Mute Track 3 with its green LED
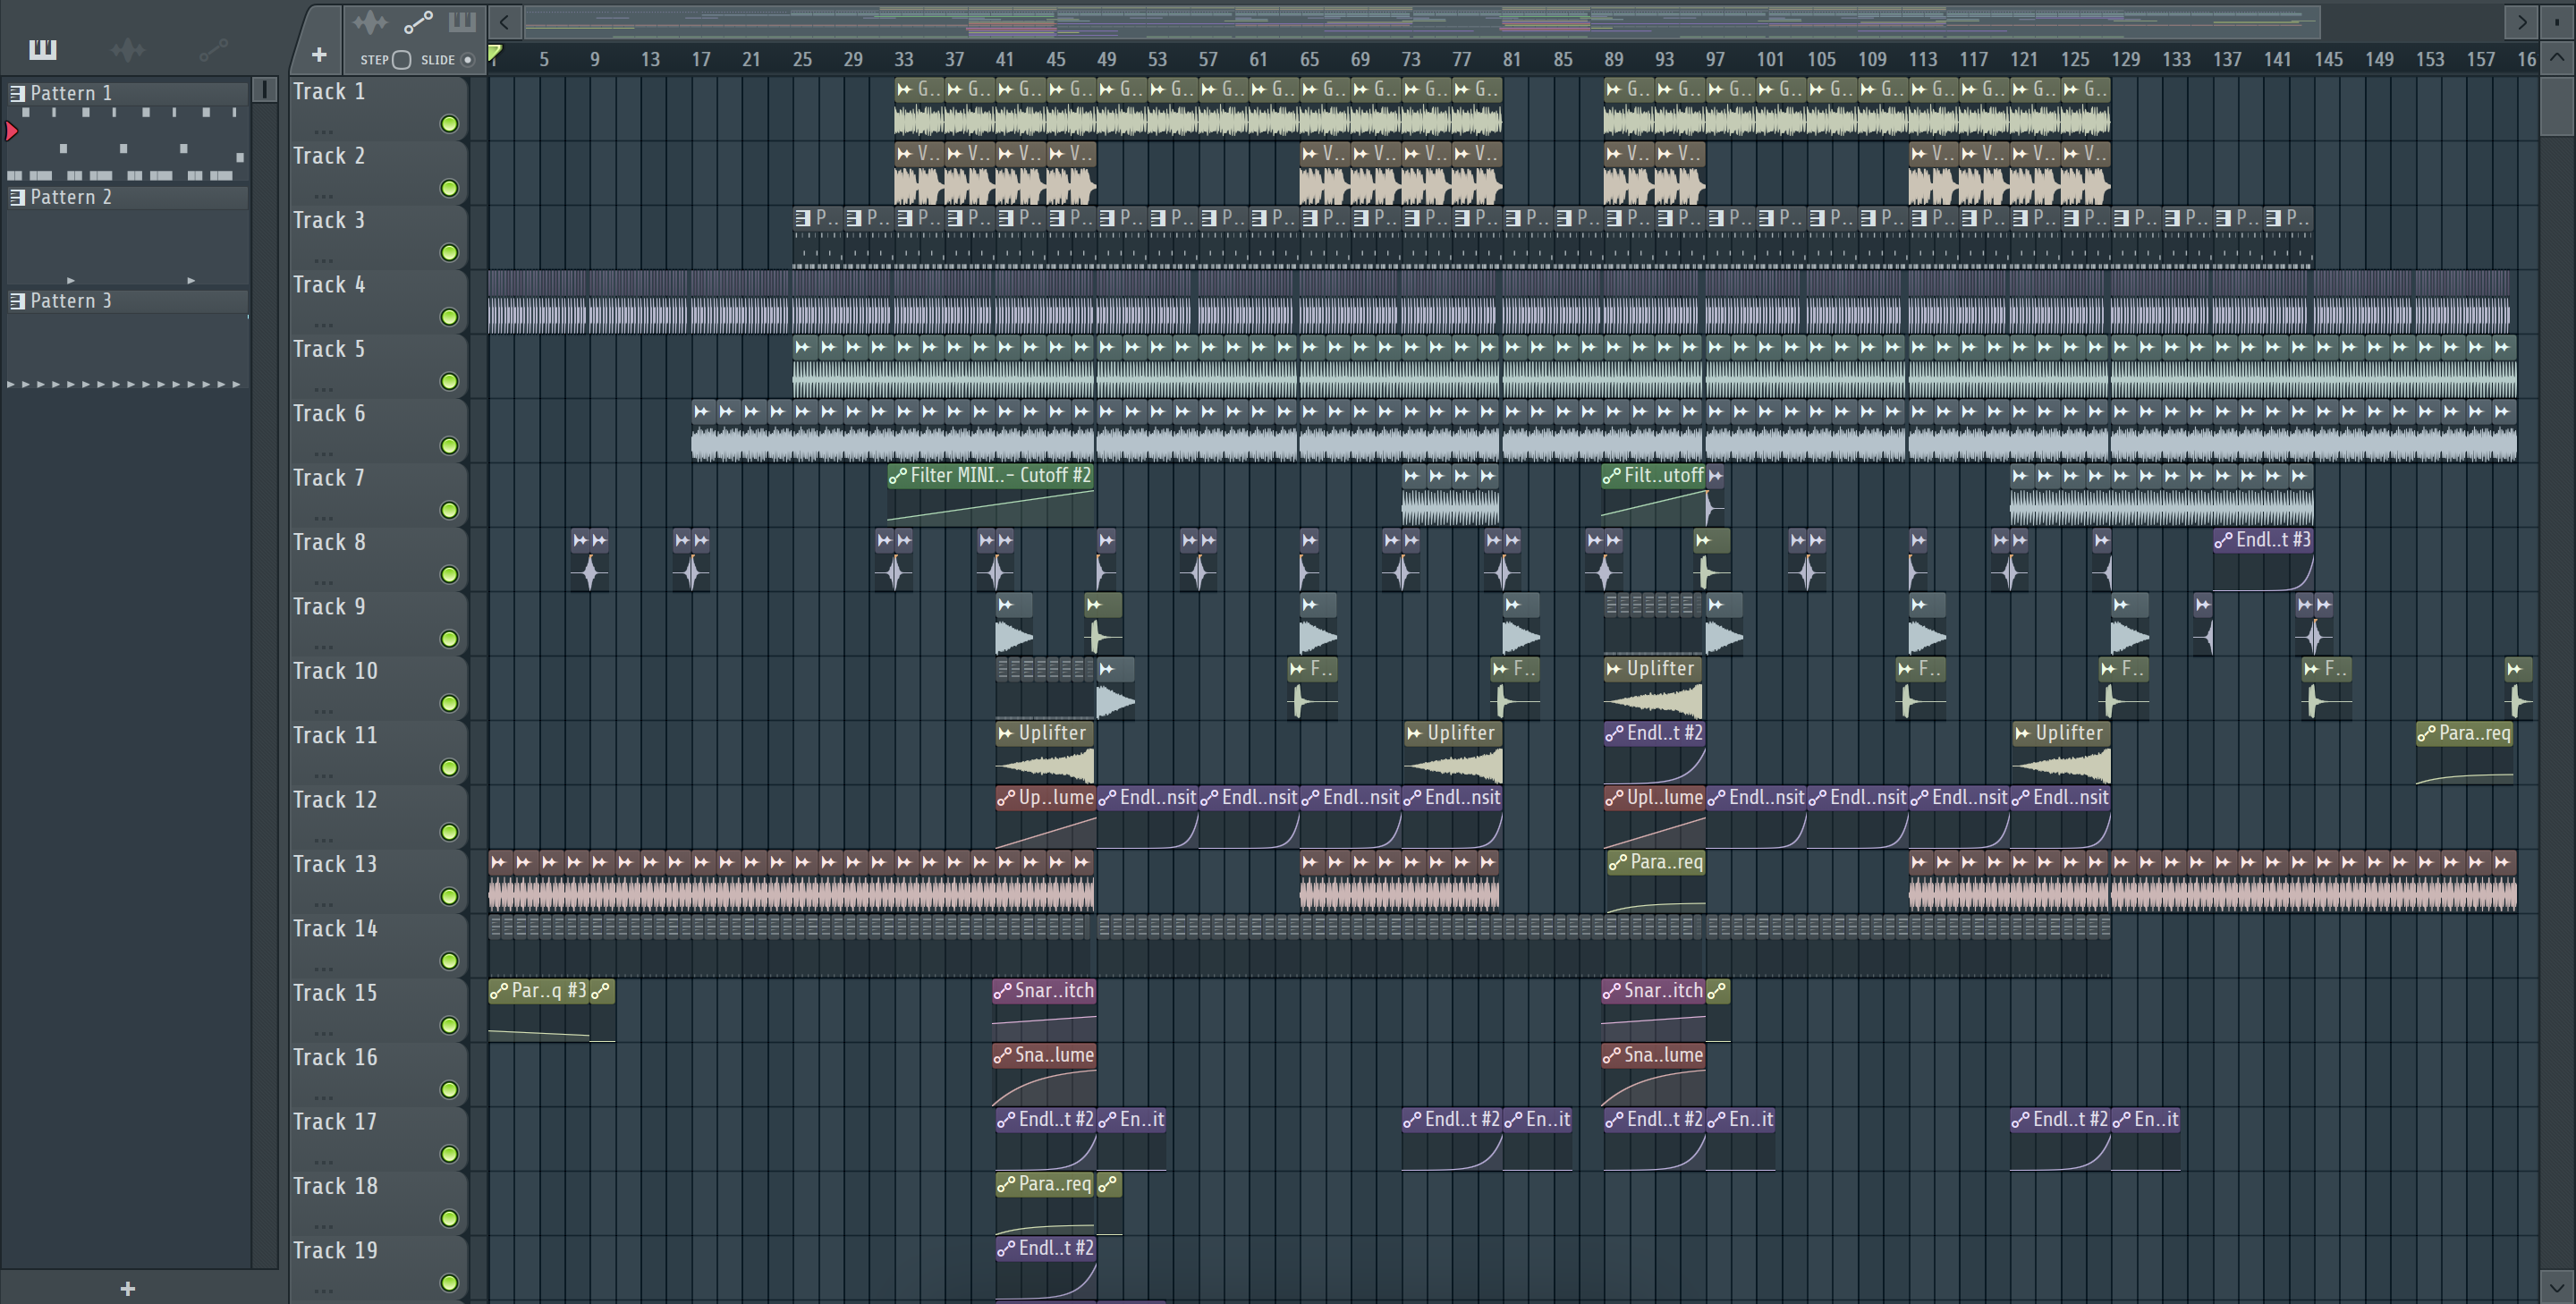 [449, 253]
